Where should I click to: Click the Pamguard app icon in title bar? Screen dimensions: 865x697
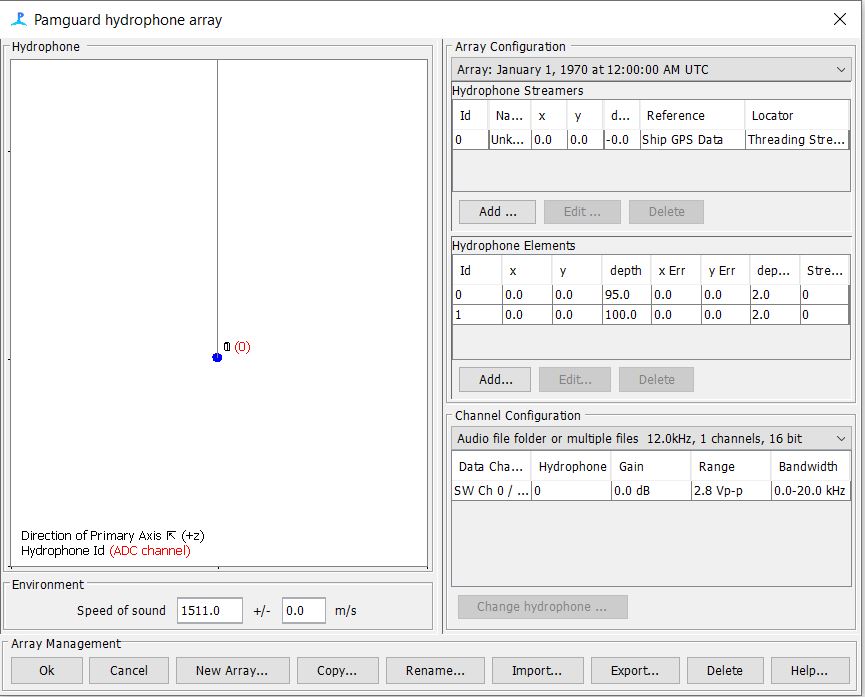(x=18, y=19)
